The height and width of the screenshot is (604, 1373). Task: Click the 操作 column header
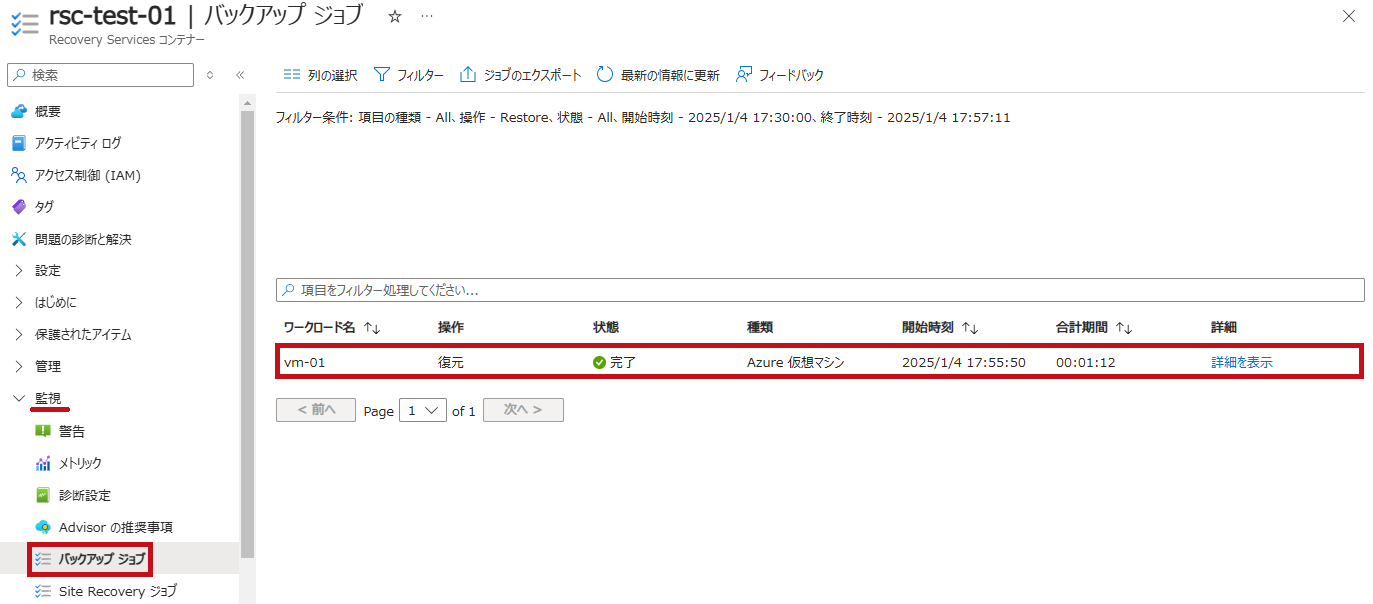tap(451, 328)
